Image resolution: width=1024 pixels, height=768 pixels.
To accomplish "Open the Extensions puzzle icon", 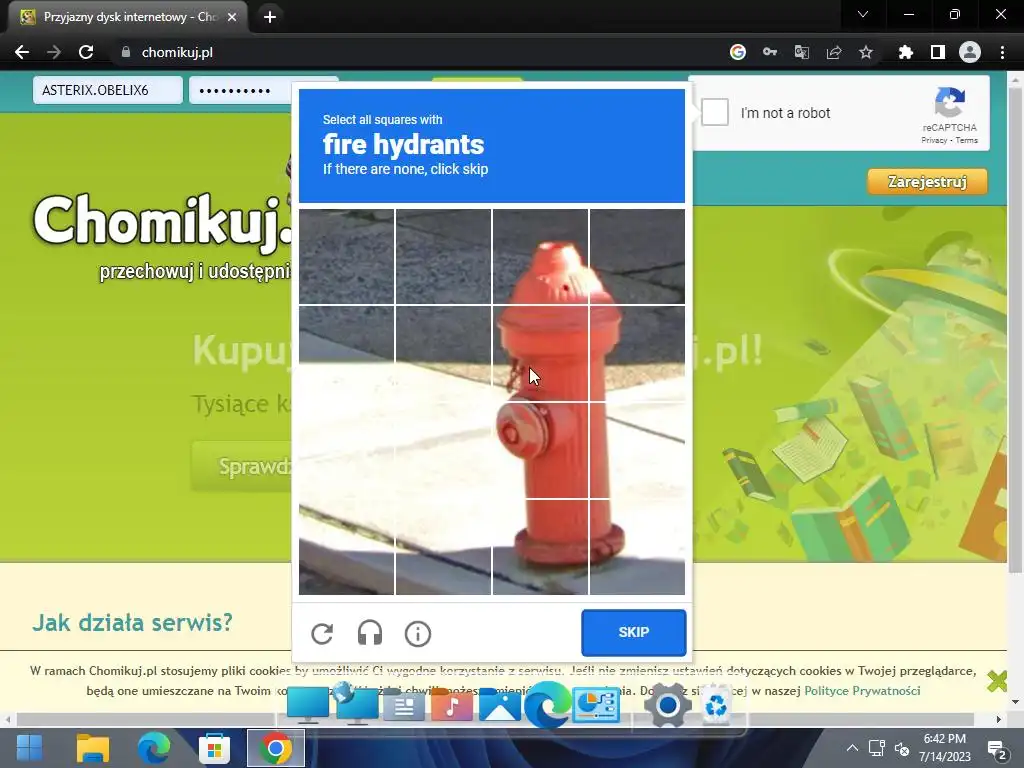I will tap(905, 52).
